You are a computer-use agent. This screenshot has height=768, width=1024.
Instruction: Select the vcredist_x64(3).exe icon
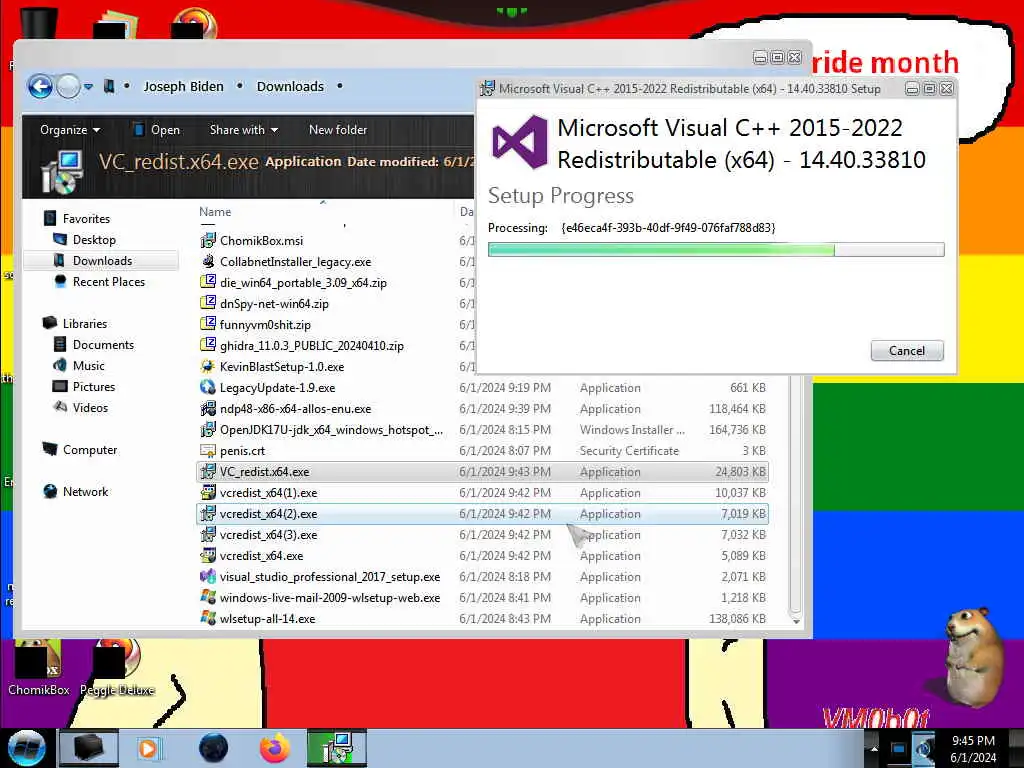pyautogui.click(x=208, y=534)
